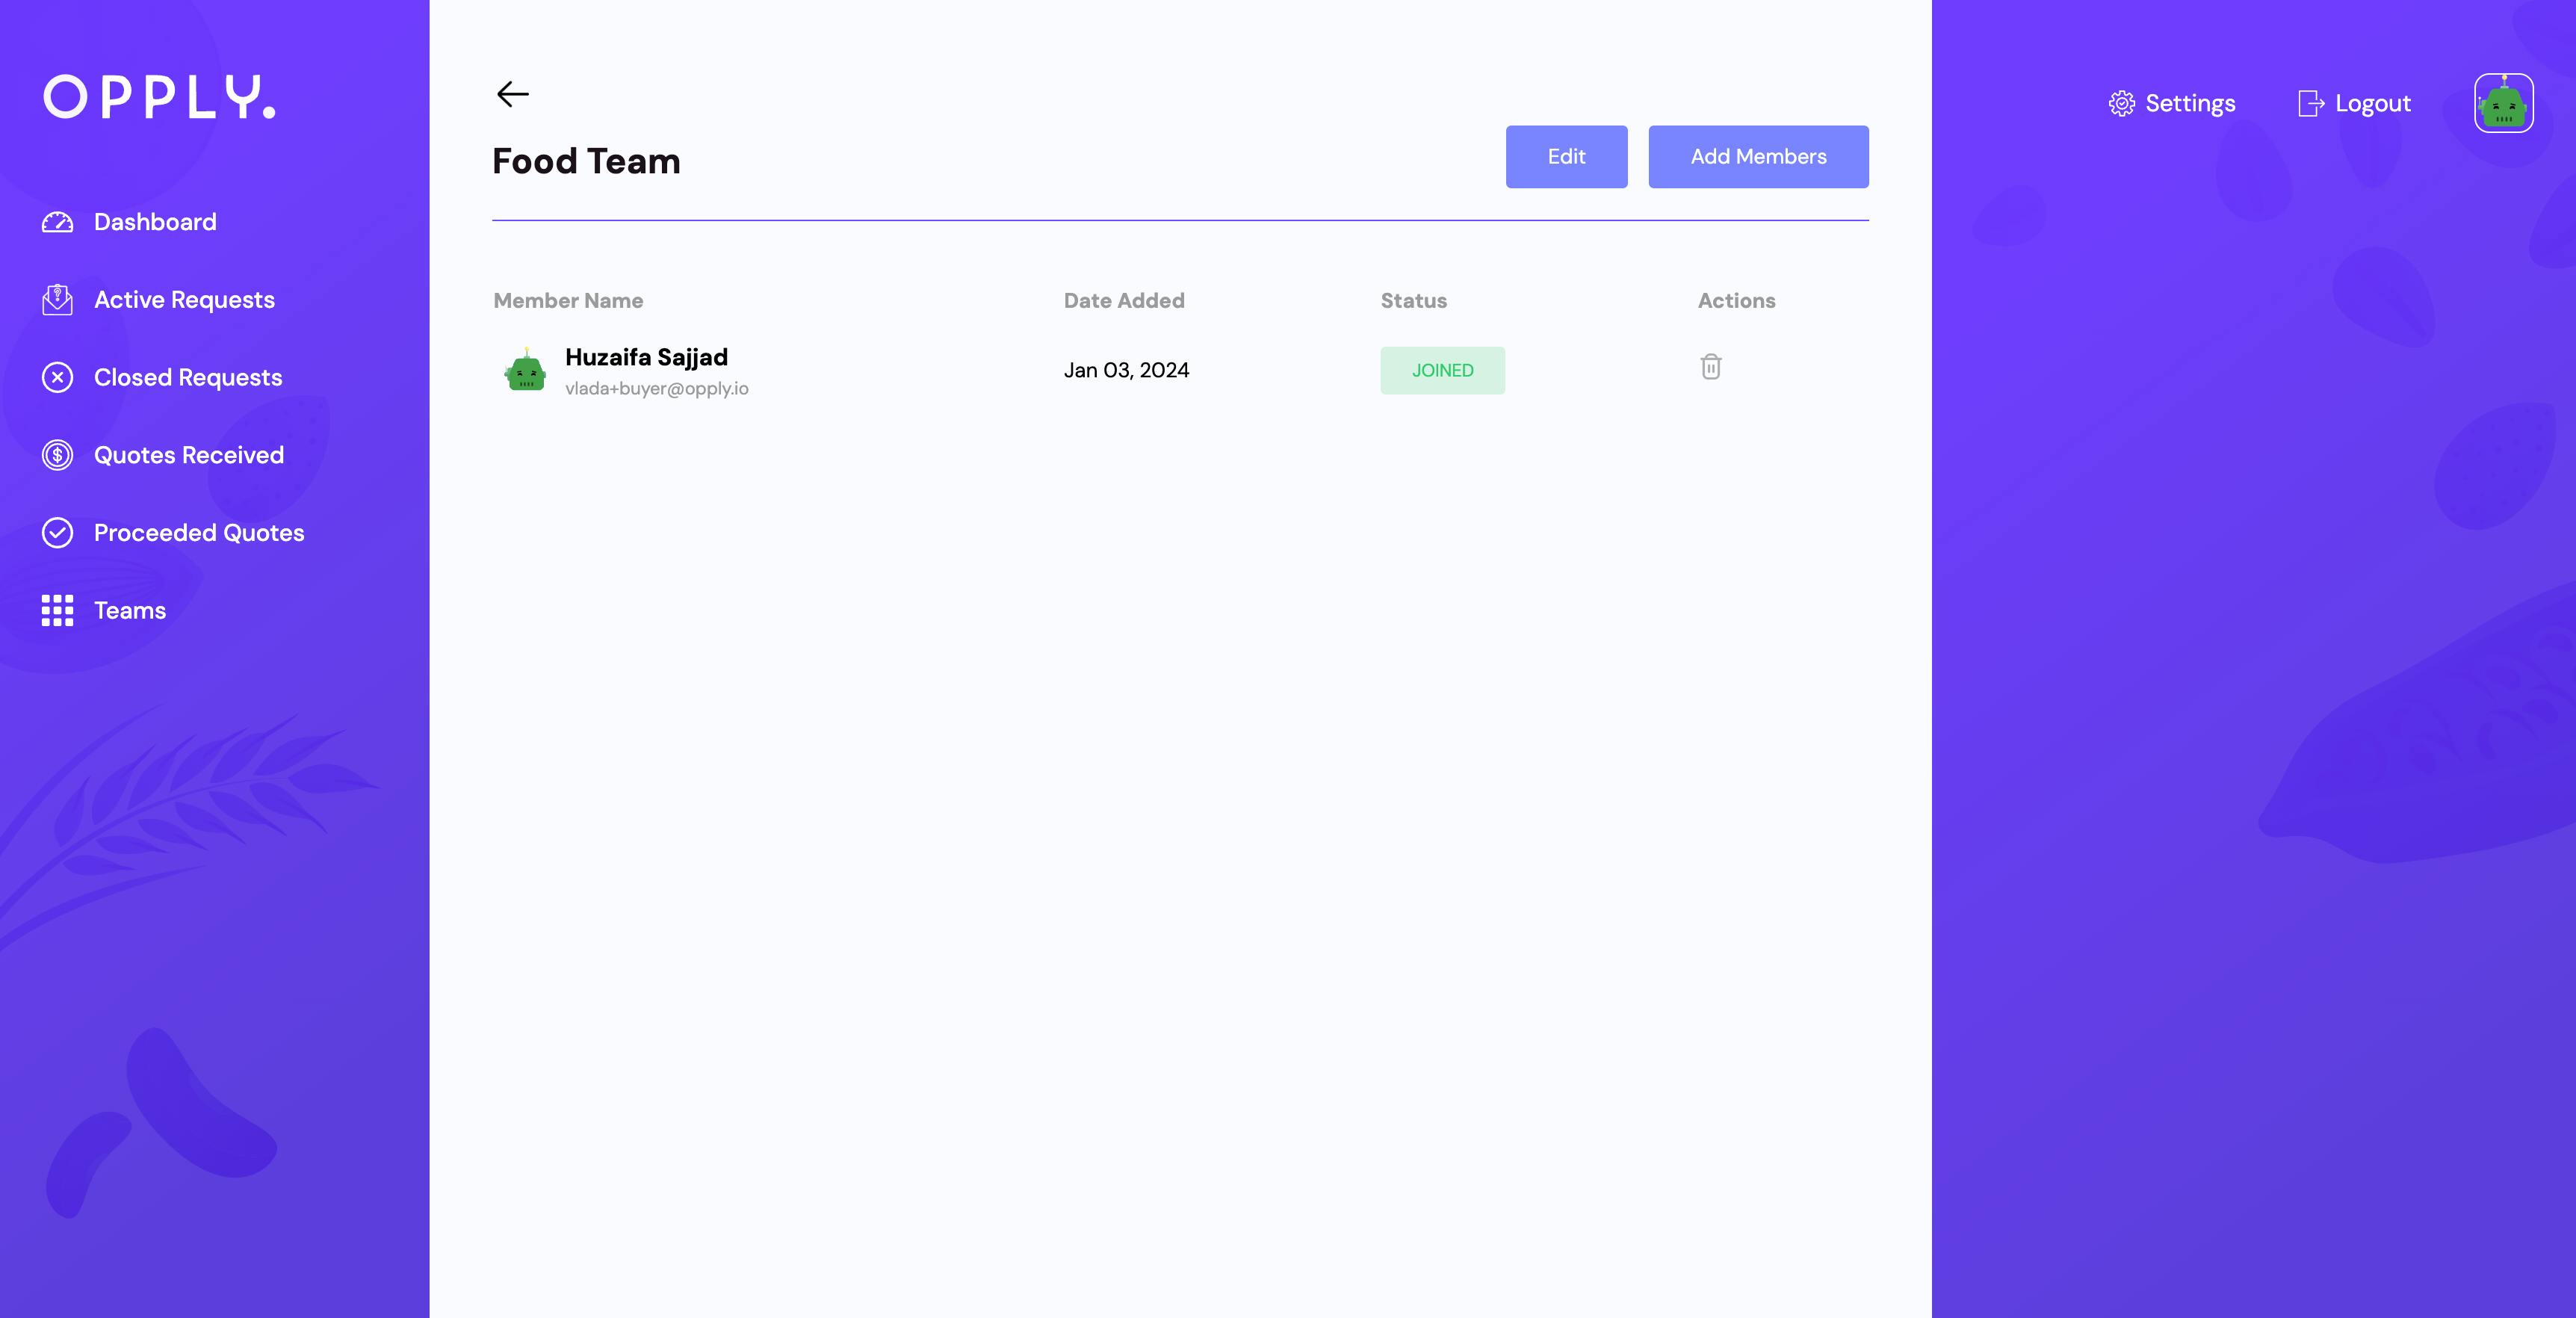The width and height of the screenshot is (2576, 1318).
Task: Click the Date Added column header
Action: point(1124,301)
